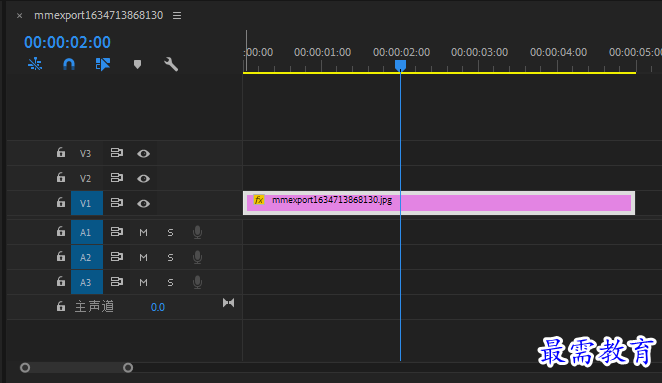Image resolution: width=662 pixels, height=383 pixels.
Task: Toggle sync lock for A2
Action: [x=117, y=256]
